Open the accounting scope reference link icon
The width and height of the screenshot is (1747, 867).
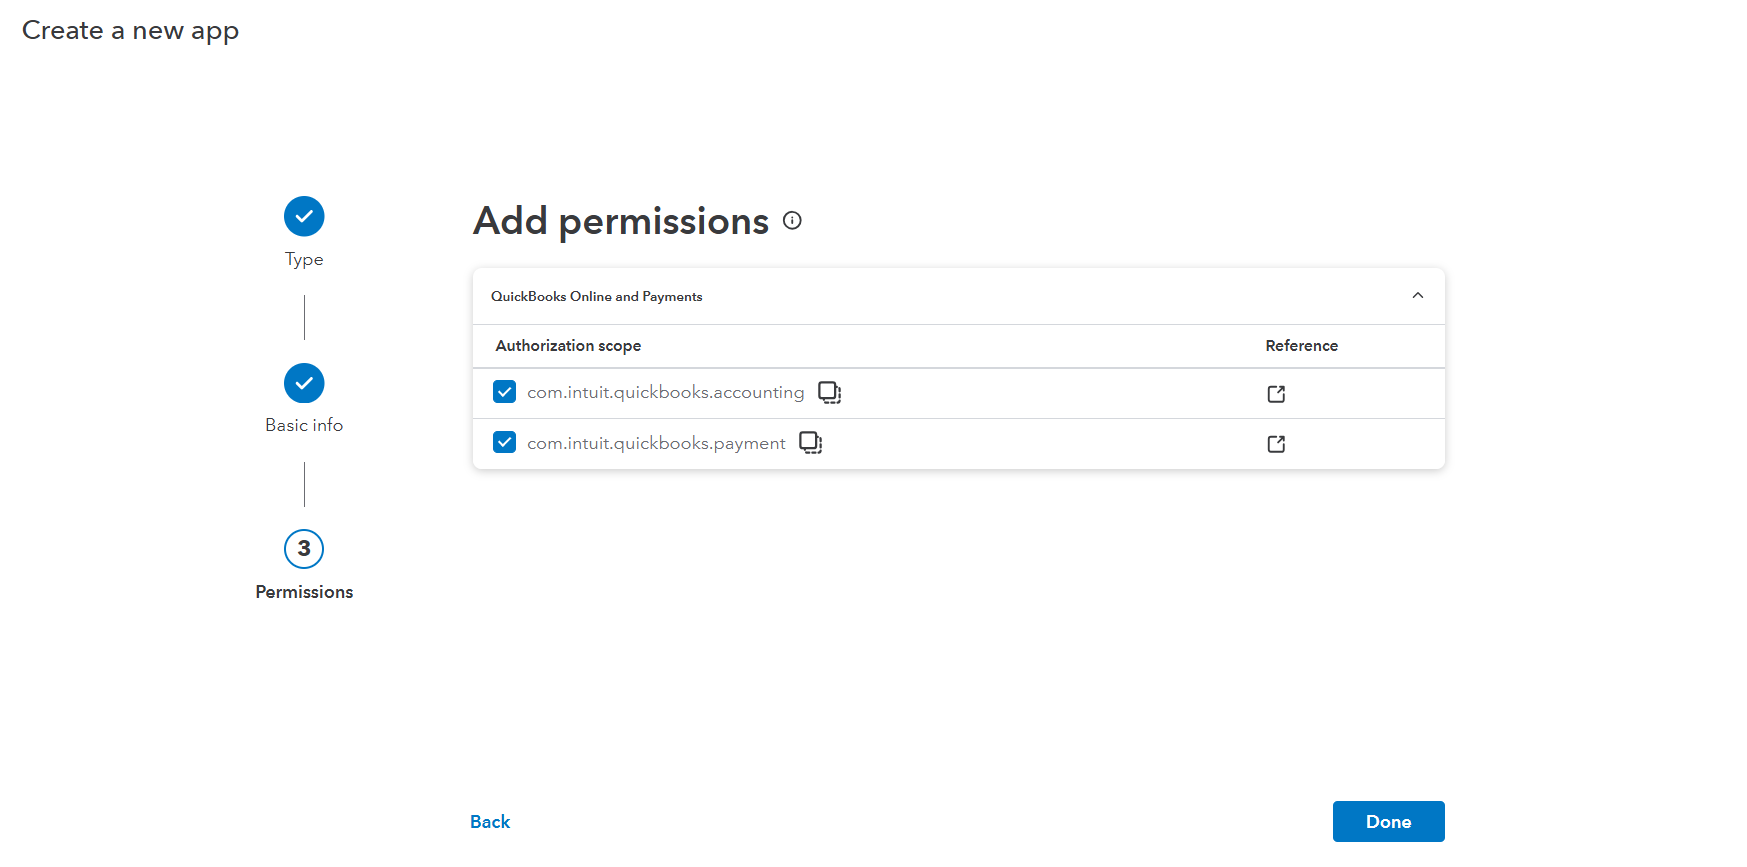pos(1276,394)
